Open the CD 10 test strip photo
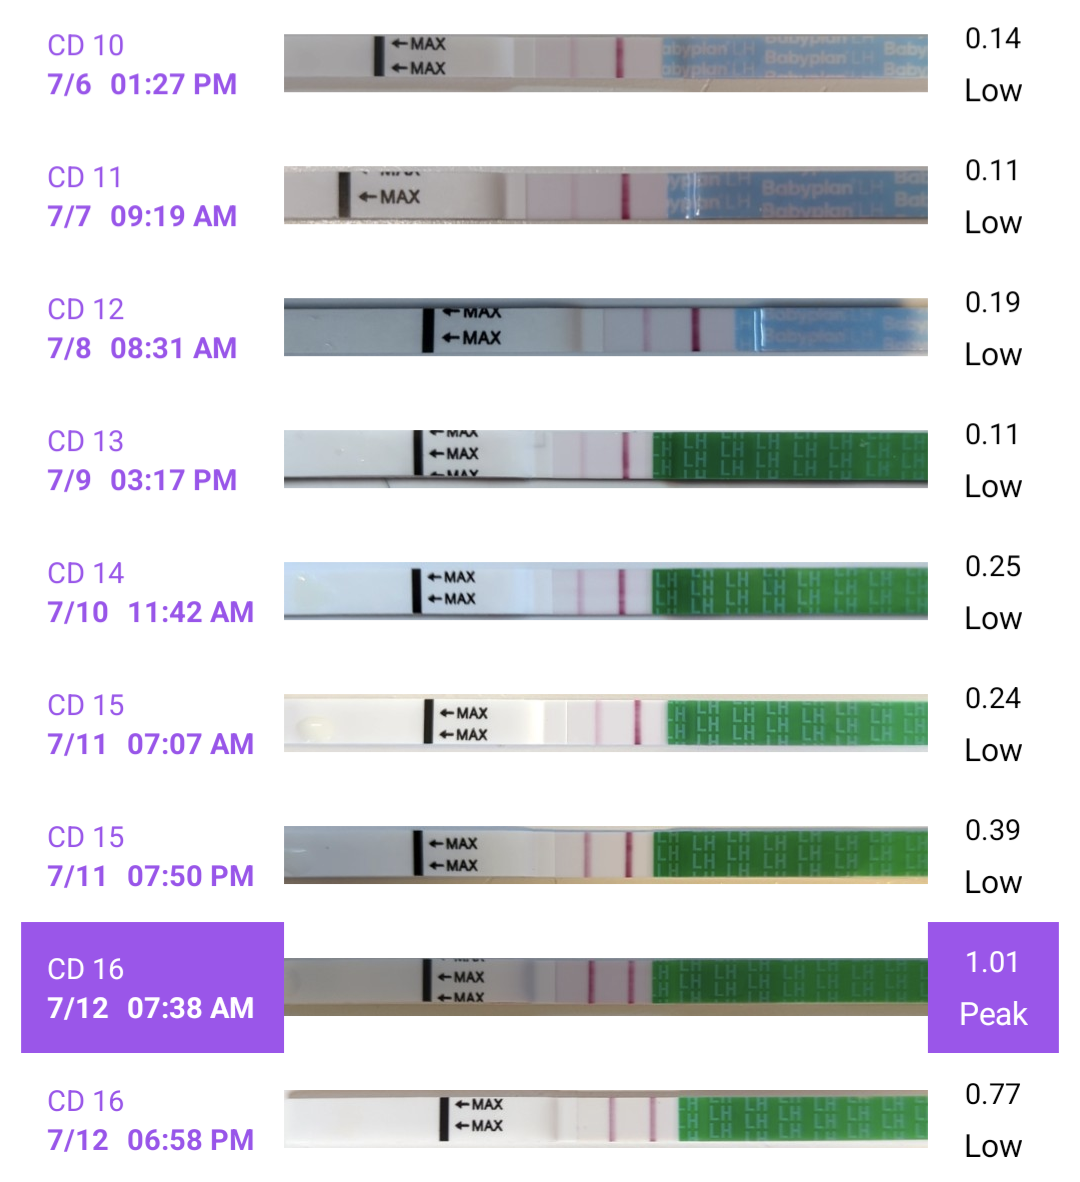 605,63
